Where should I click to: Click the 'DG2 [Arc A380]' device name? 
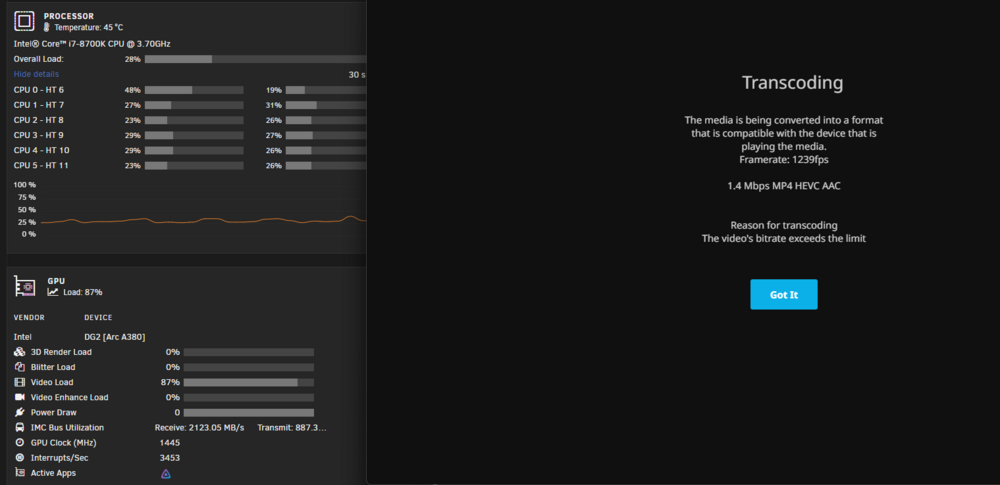(x=115, y=337)
